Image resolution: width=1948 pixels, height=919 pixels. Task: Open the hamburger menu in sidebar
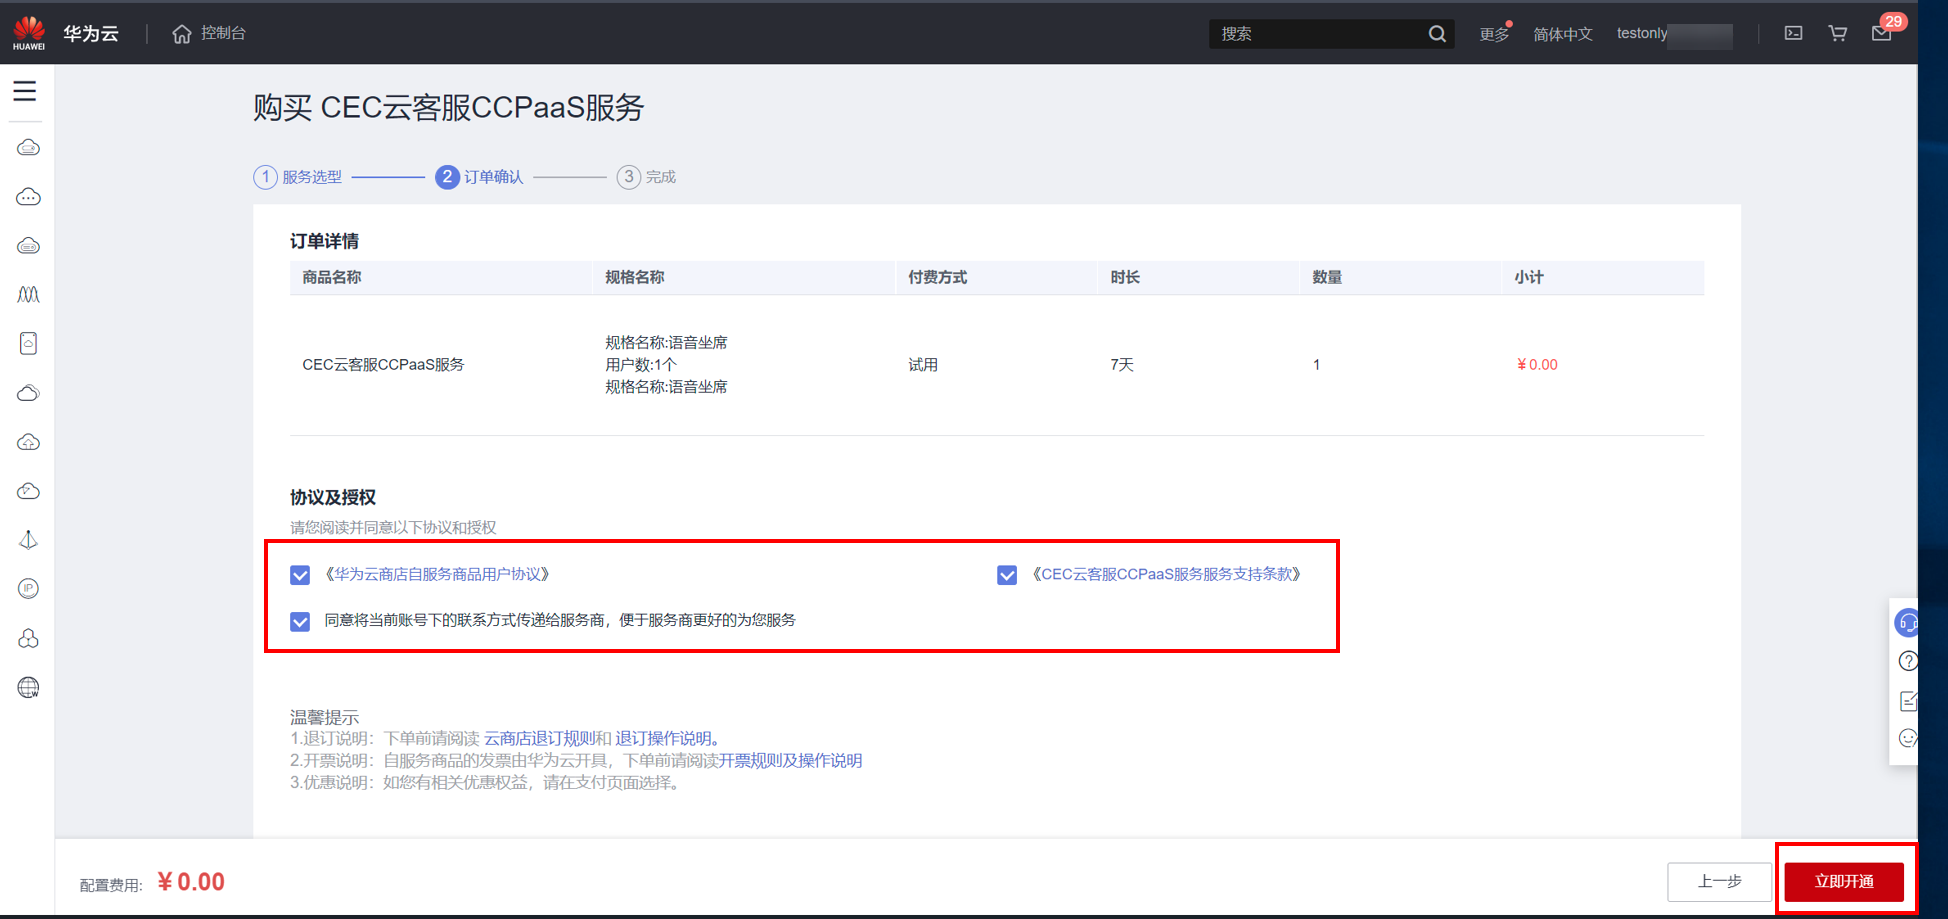pyautogui.click(x=25, y=91)
